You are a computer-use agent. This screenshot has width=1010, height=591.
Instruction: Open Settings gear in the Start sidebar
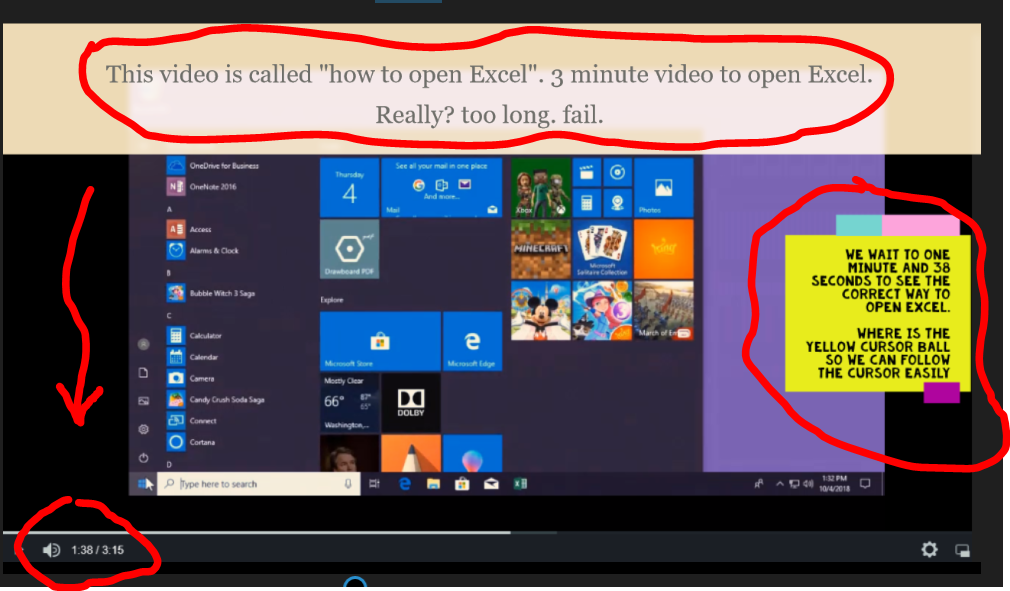coord(144,429)
